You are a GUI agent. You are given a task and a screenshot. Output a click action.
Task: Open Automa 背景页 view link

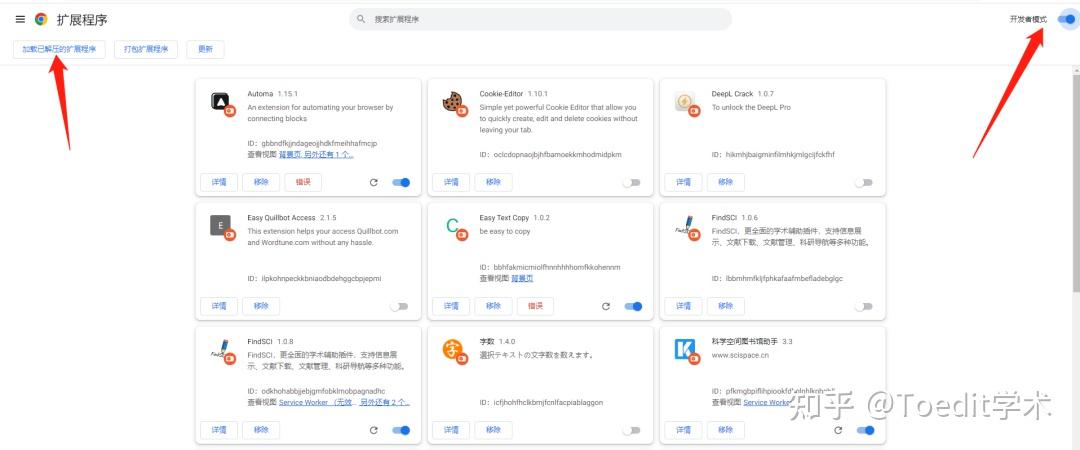coord(289,154)
